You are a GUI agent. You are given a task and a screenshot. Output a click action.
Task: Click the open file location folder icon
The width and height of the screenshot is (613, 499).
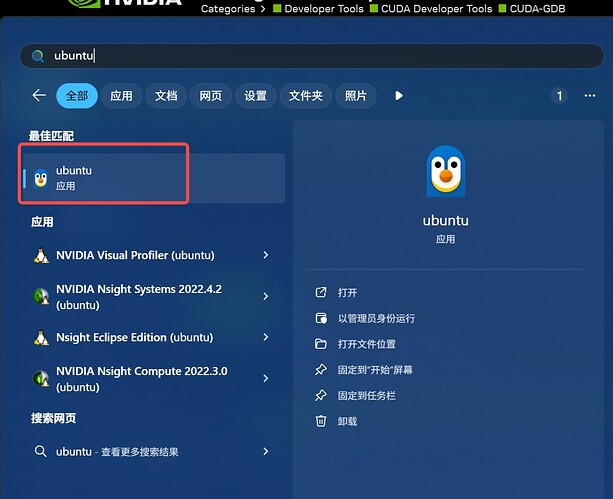click(321, 344)
